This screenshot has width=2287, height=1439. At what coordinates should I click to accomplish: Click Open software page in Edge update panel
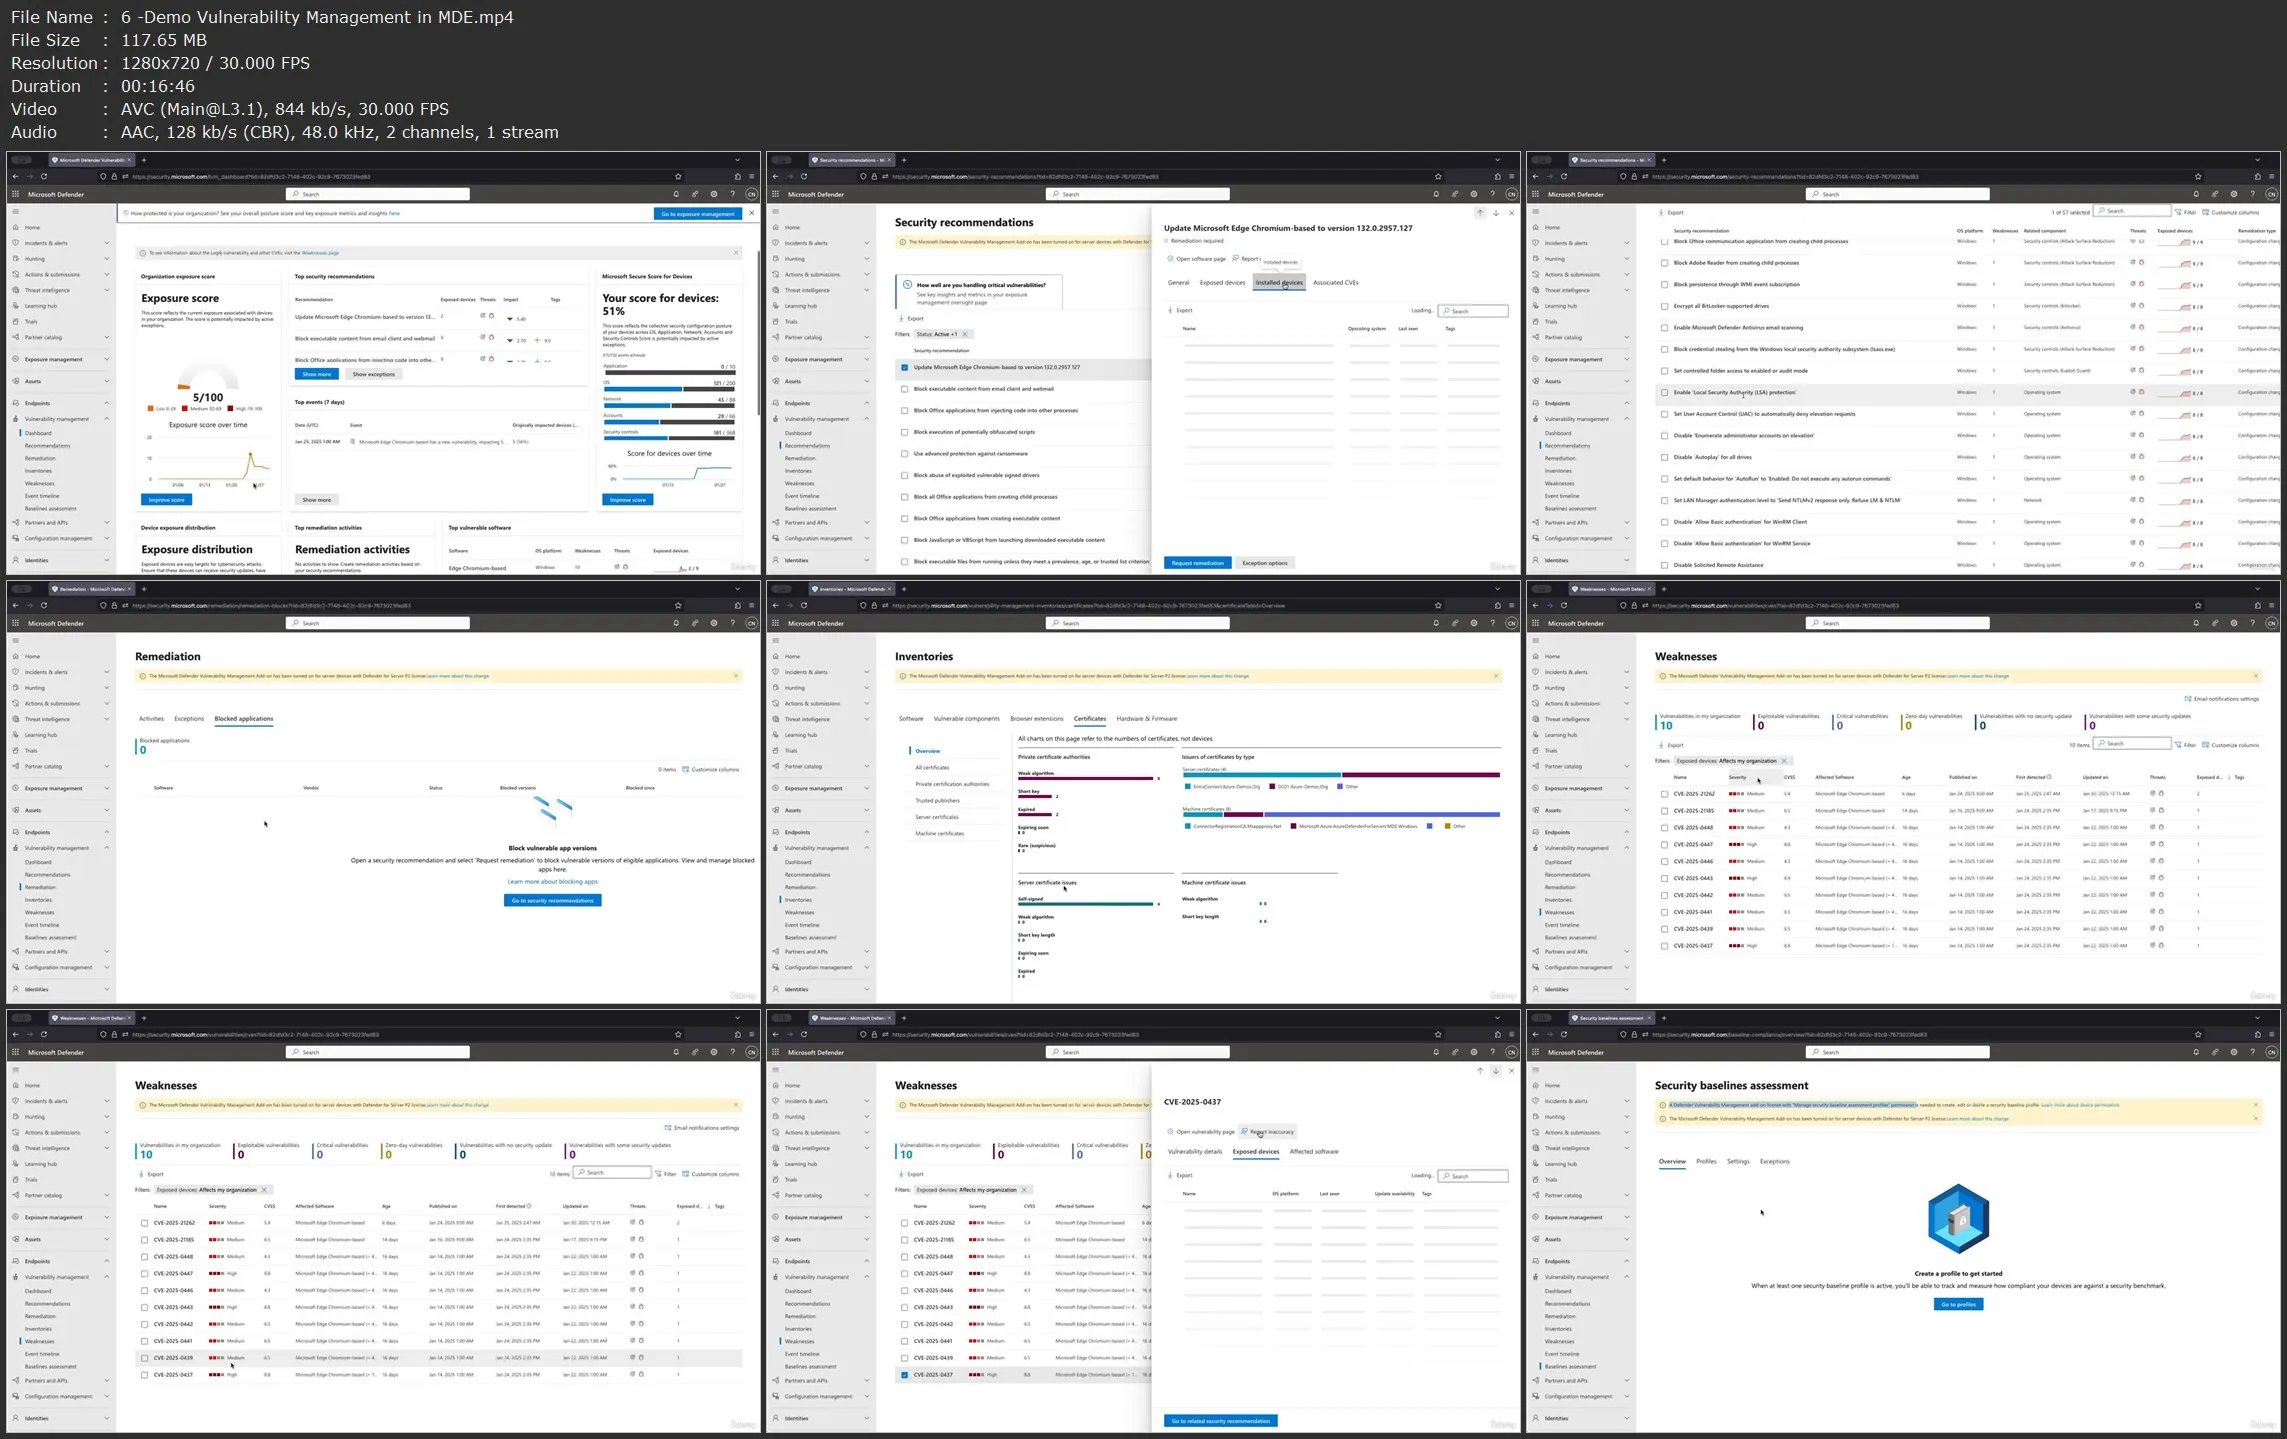tap(1196, 259)
